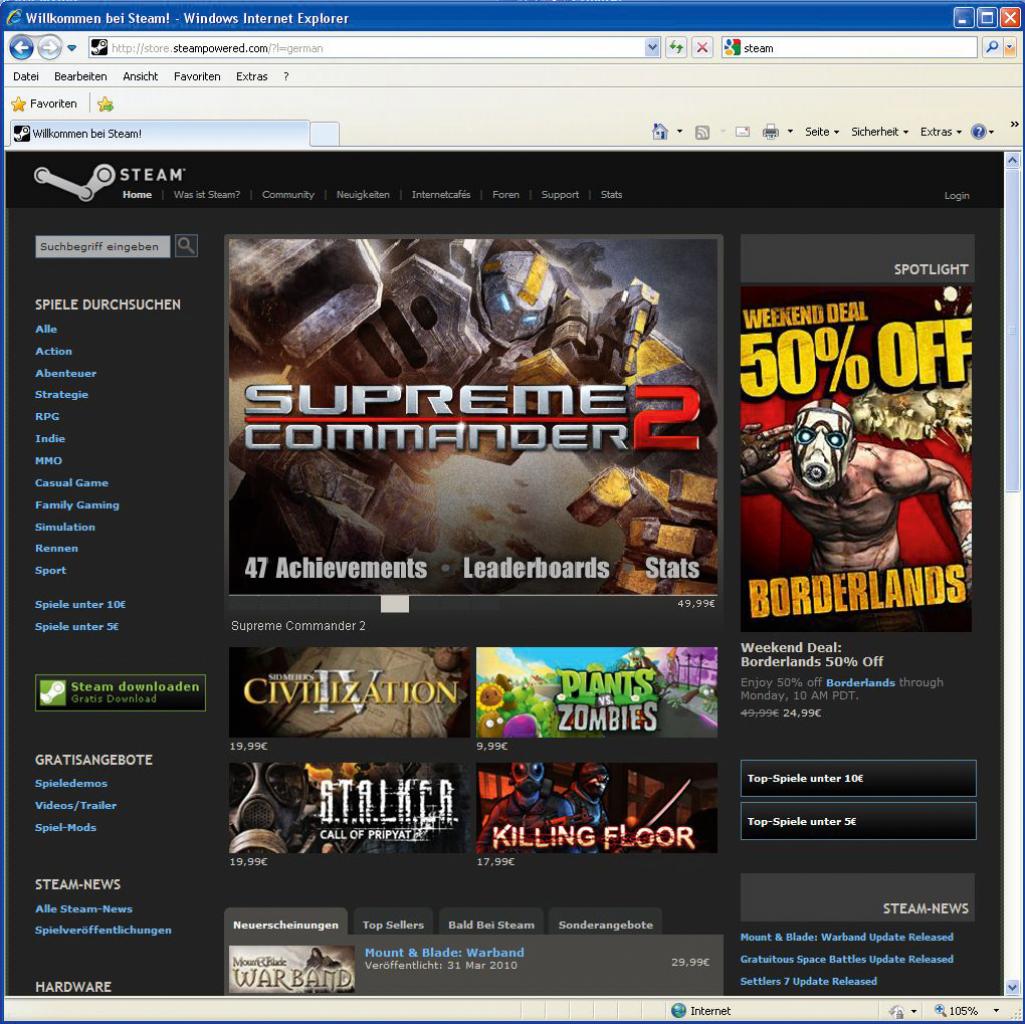Open the Extras command bar dropdown
This screenshot has width=1025, height=1024.
click(941, 132)
